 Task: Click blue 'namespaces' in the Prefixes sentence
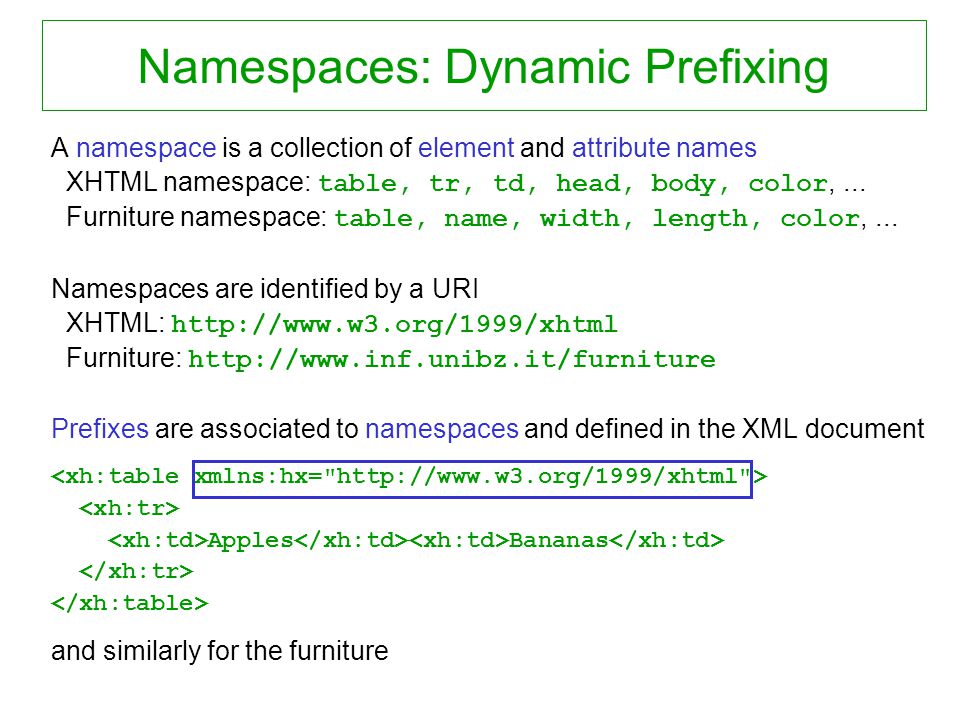441,429
